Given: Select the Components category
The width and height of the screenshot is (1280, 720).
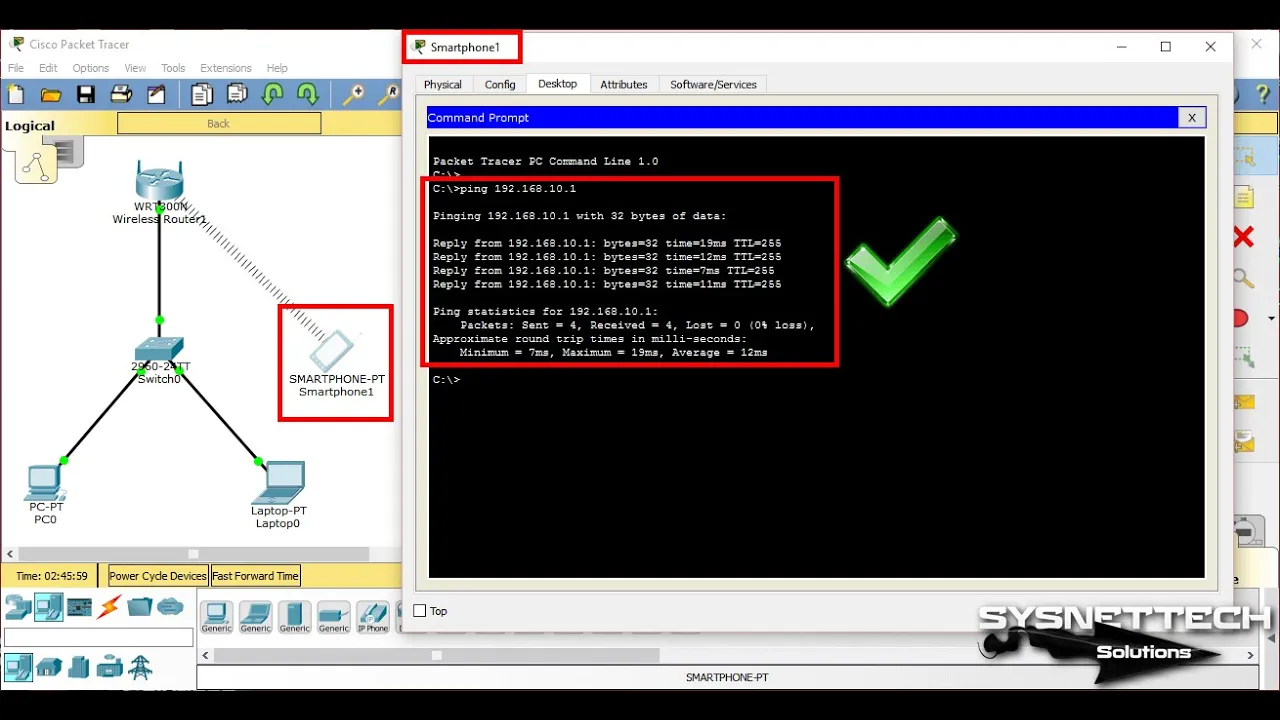Looking at the screenshot, I should (80, 606).
